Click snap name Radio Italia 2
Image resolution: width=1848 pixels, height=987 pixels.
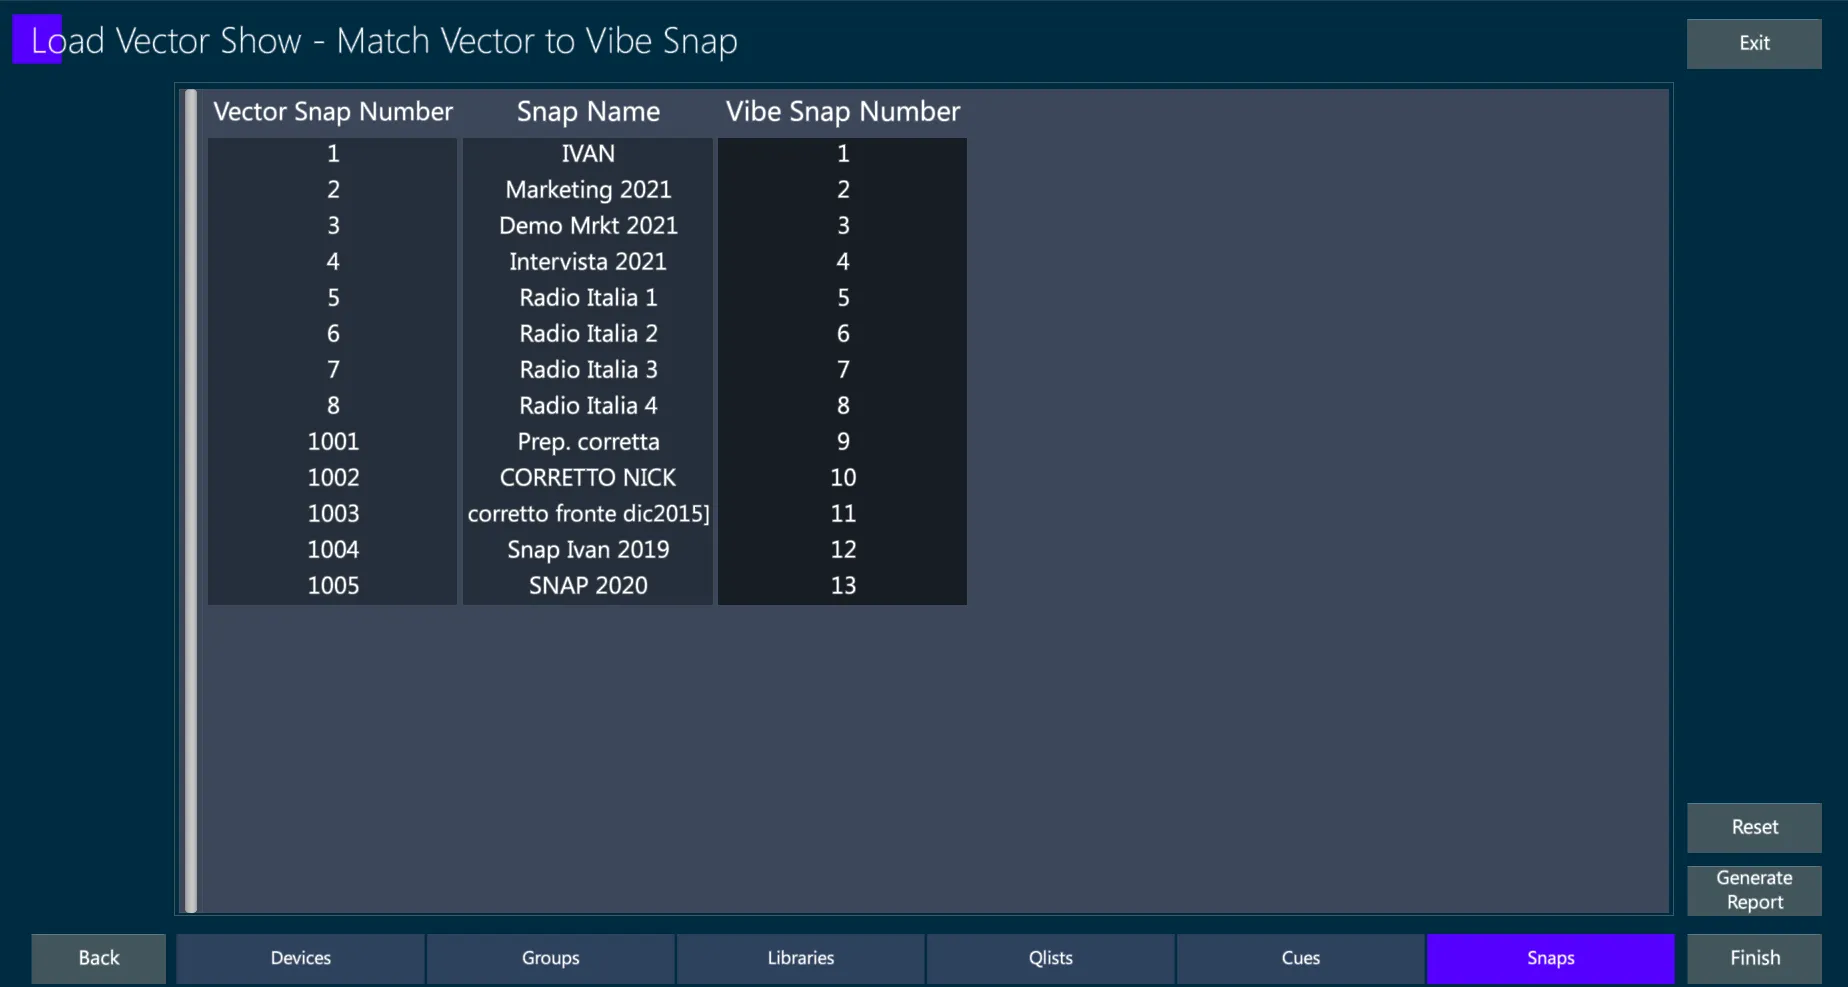coord(588,334)
